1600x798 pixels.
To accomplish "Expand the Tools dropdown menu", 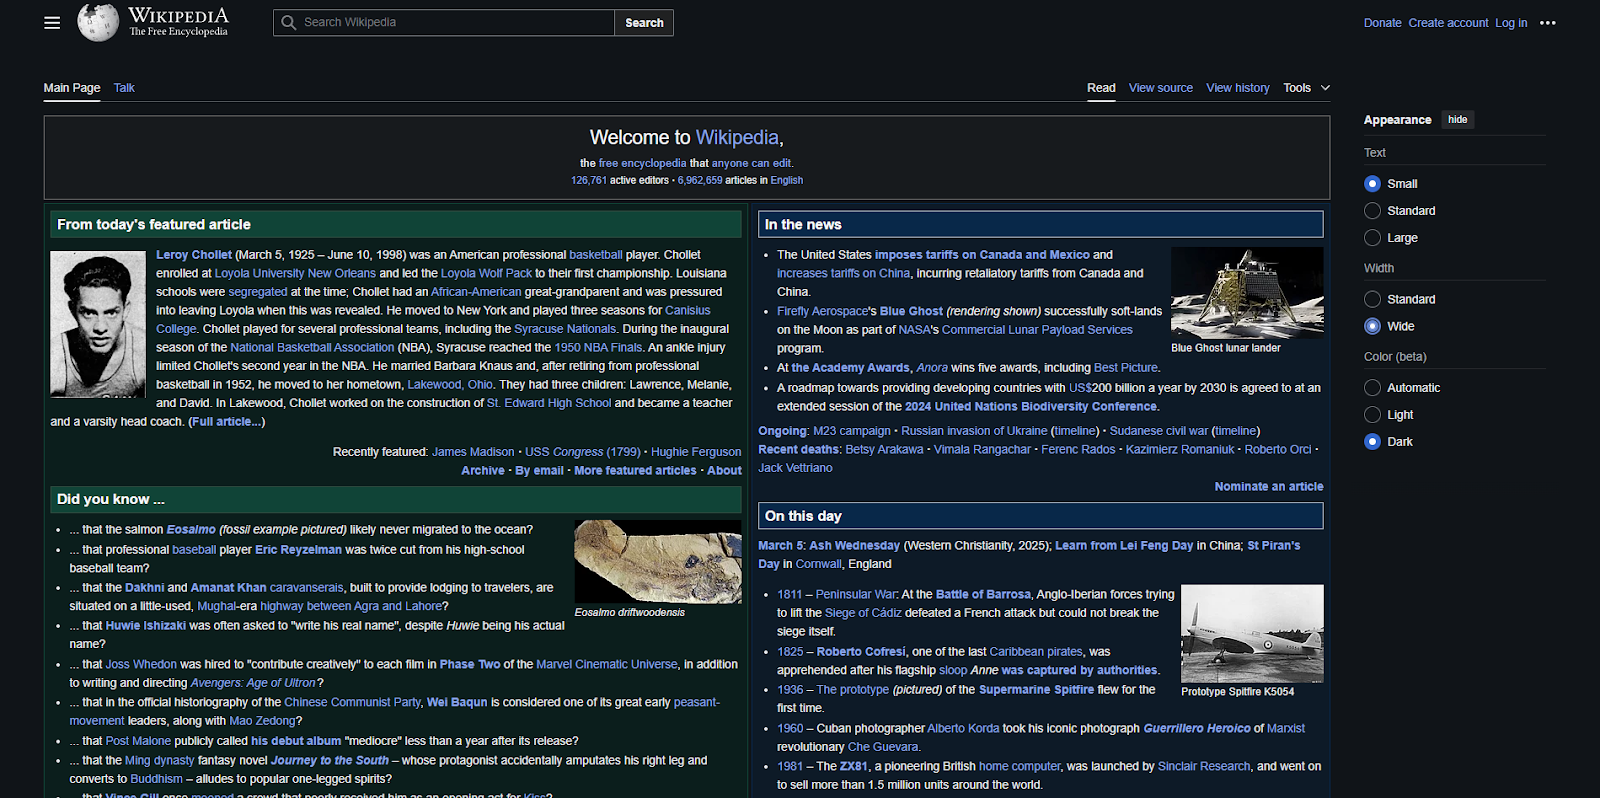I will coord(1306,88).
